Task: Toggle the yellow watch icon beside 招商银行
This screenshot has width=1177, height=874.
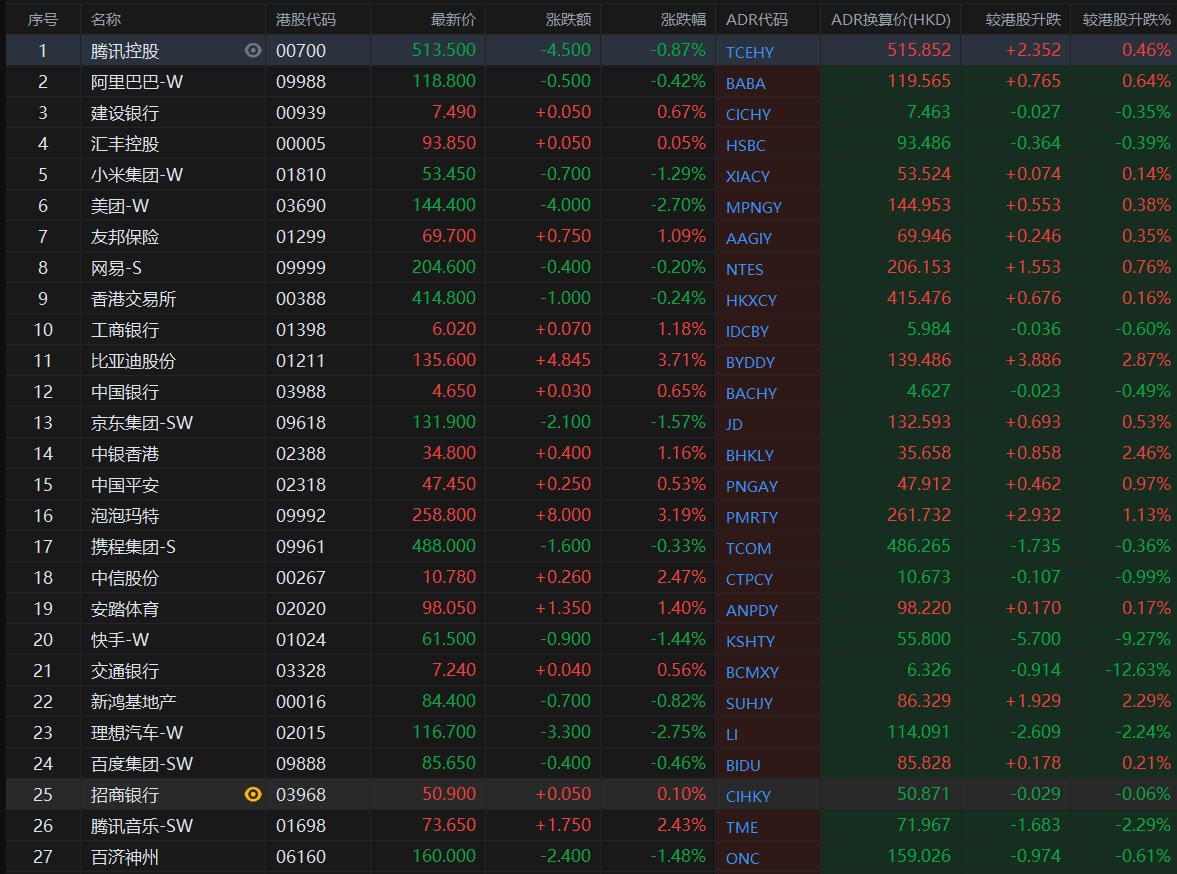Action: click(253, 795)
